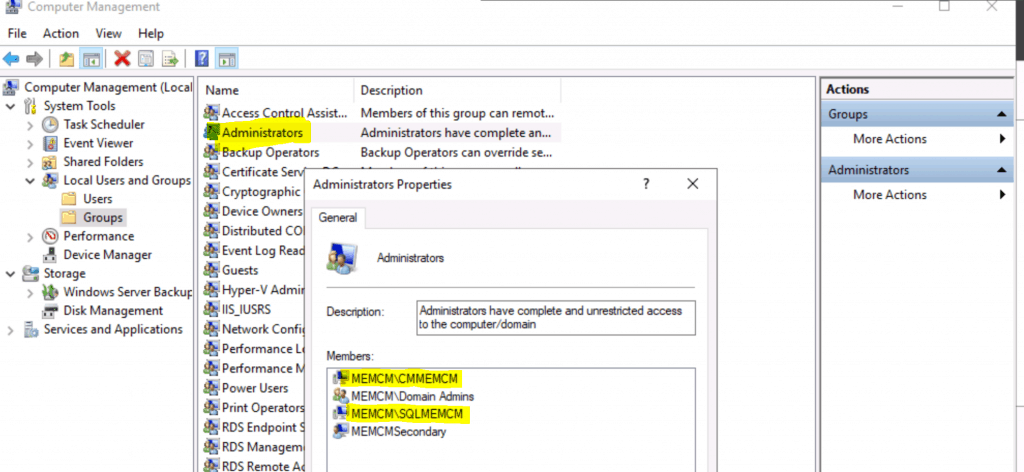Select the MEMCM\CMMEMCM member
The image size is (1024, 472).
point(405,378)
